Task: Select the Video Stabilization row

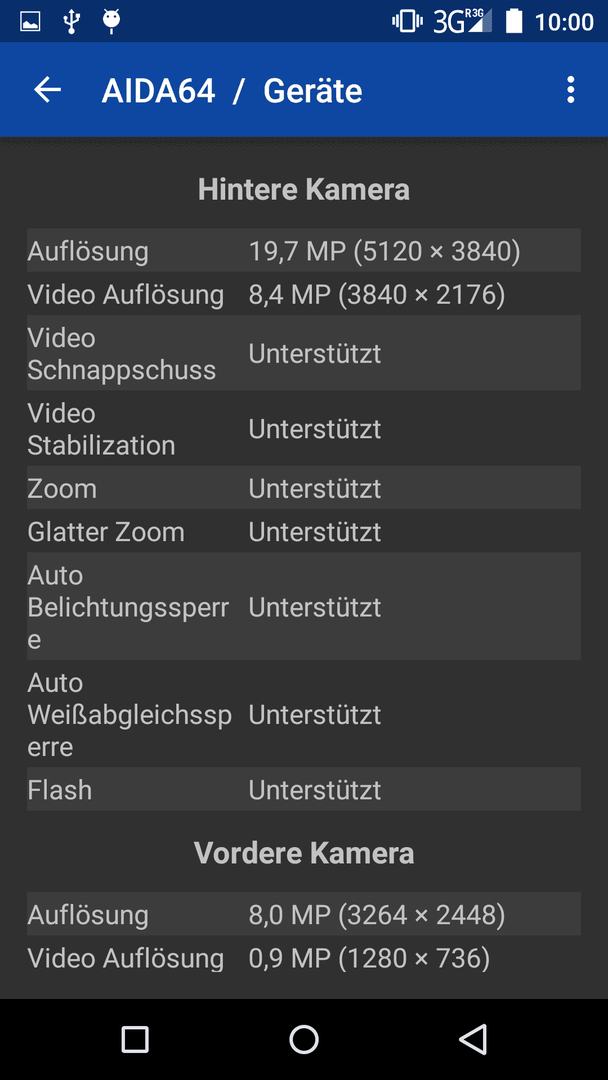Action: [x=304, y=428]
